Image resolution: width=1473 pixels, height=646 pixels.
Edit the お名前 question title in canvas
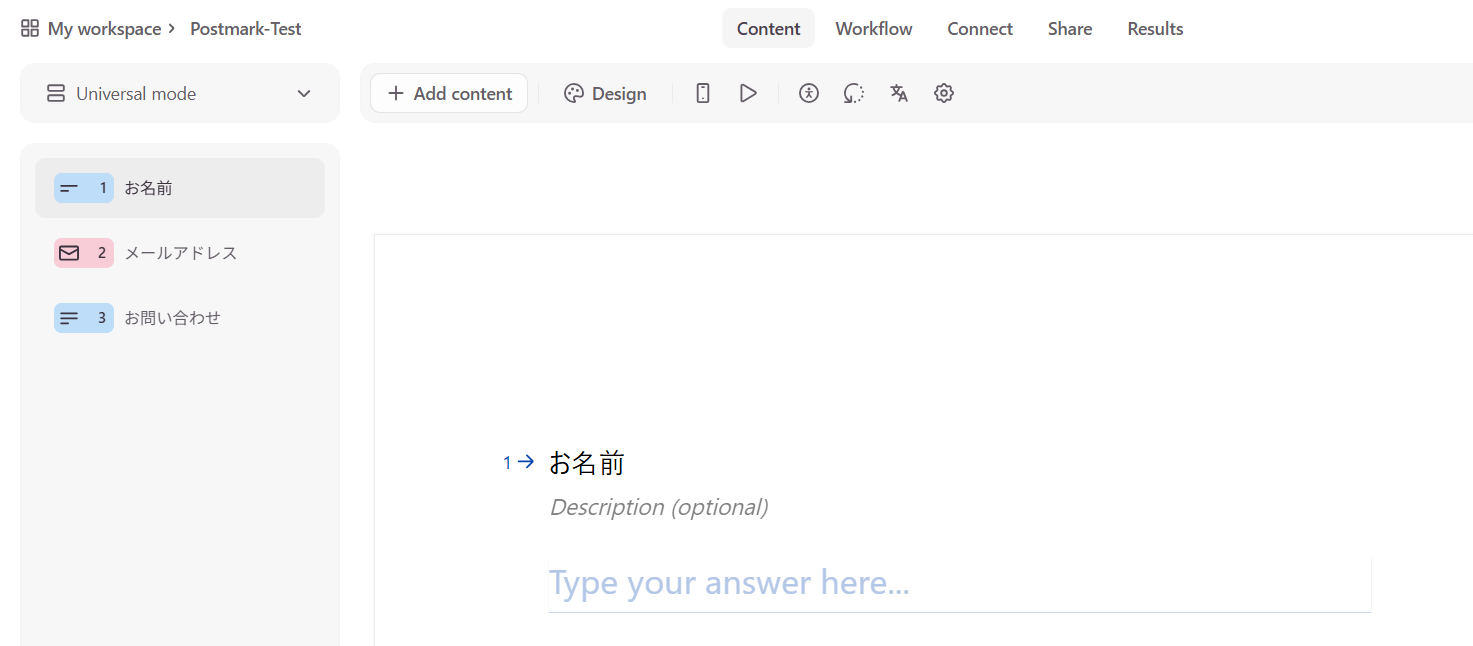tap(587, 463)
